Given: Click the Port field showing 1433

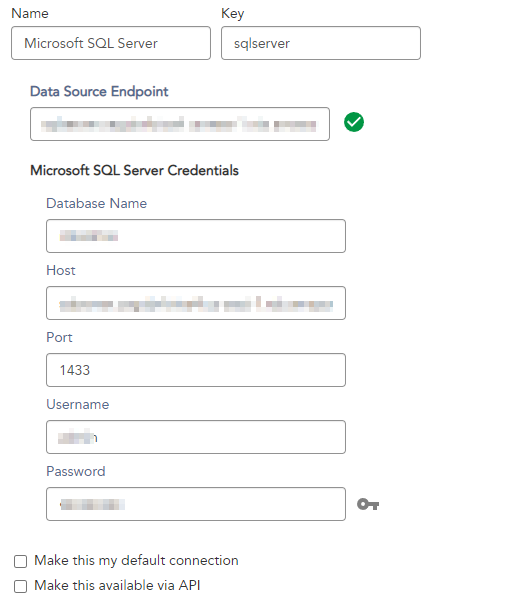Looking at the screenshot, I should tap(196, 370).
